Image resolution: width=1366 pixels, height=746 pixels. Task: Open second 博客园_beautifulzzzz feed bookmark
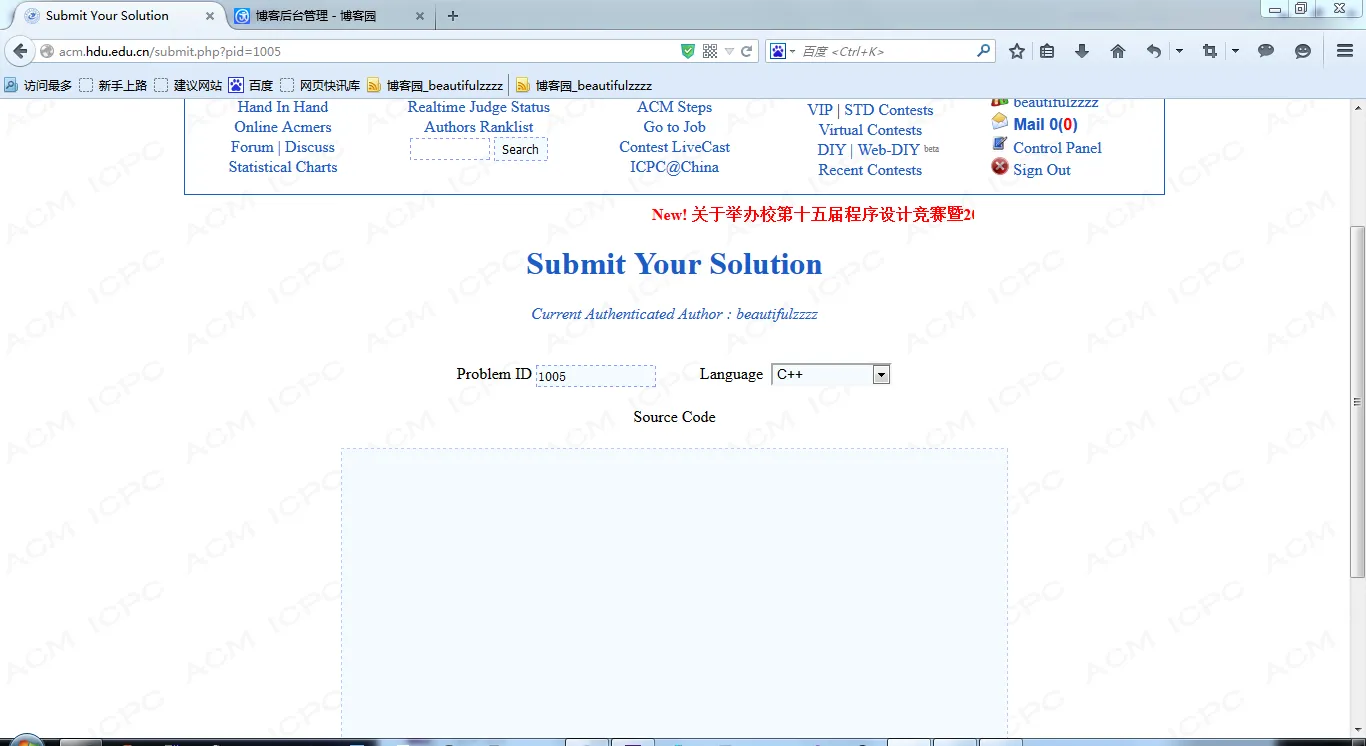(x=584, y=86)
